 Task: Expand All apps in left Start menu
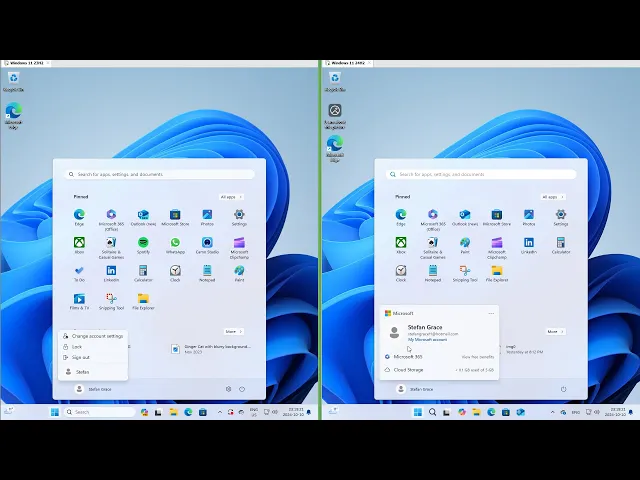[231, 197]
